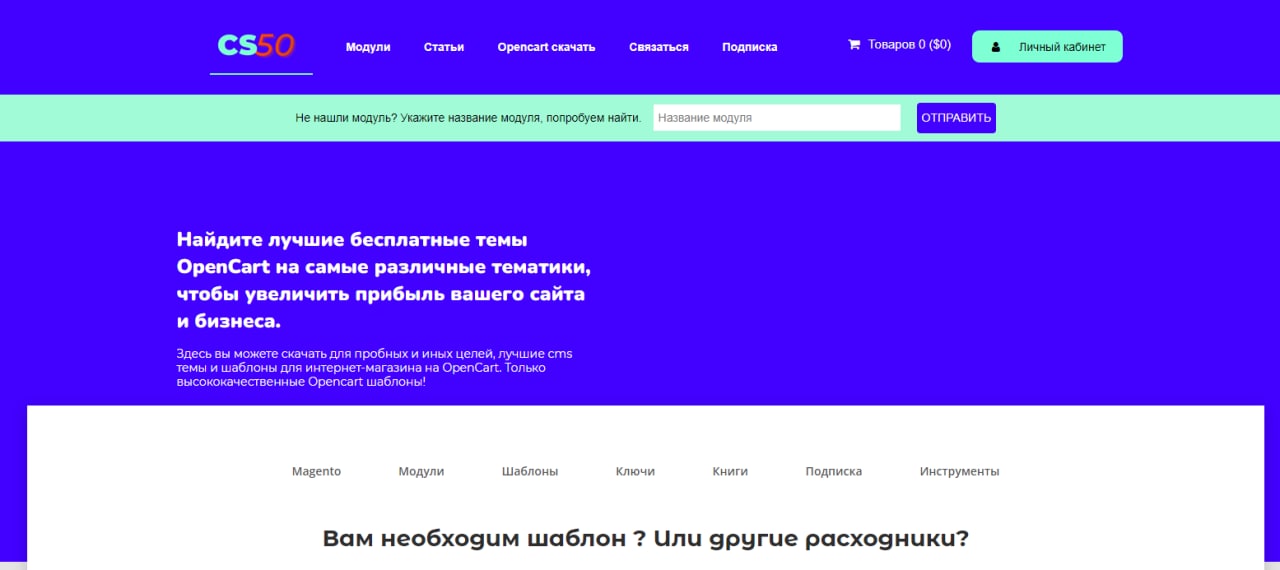Click the text Не нашли модуль? Укажите название модуля
The image size is (1280, 570).
(468, 118)
